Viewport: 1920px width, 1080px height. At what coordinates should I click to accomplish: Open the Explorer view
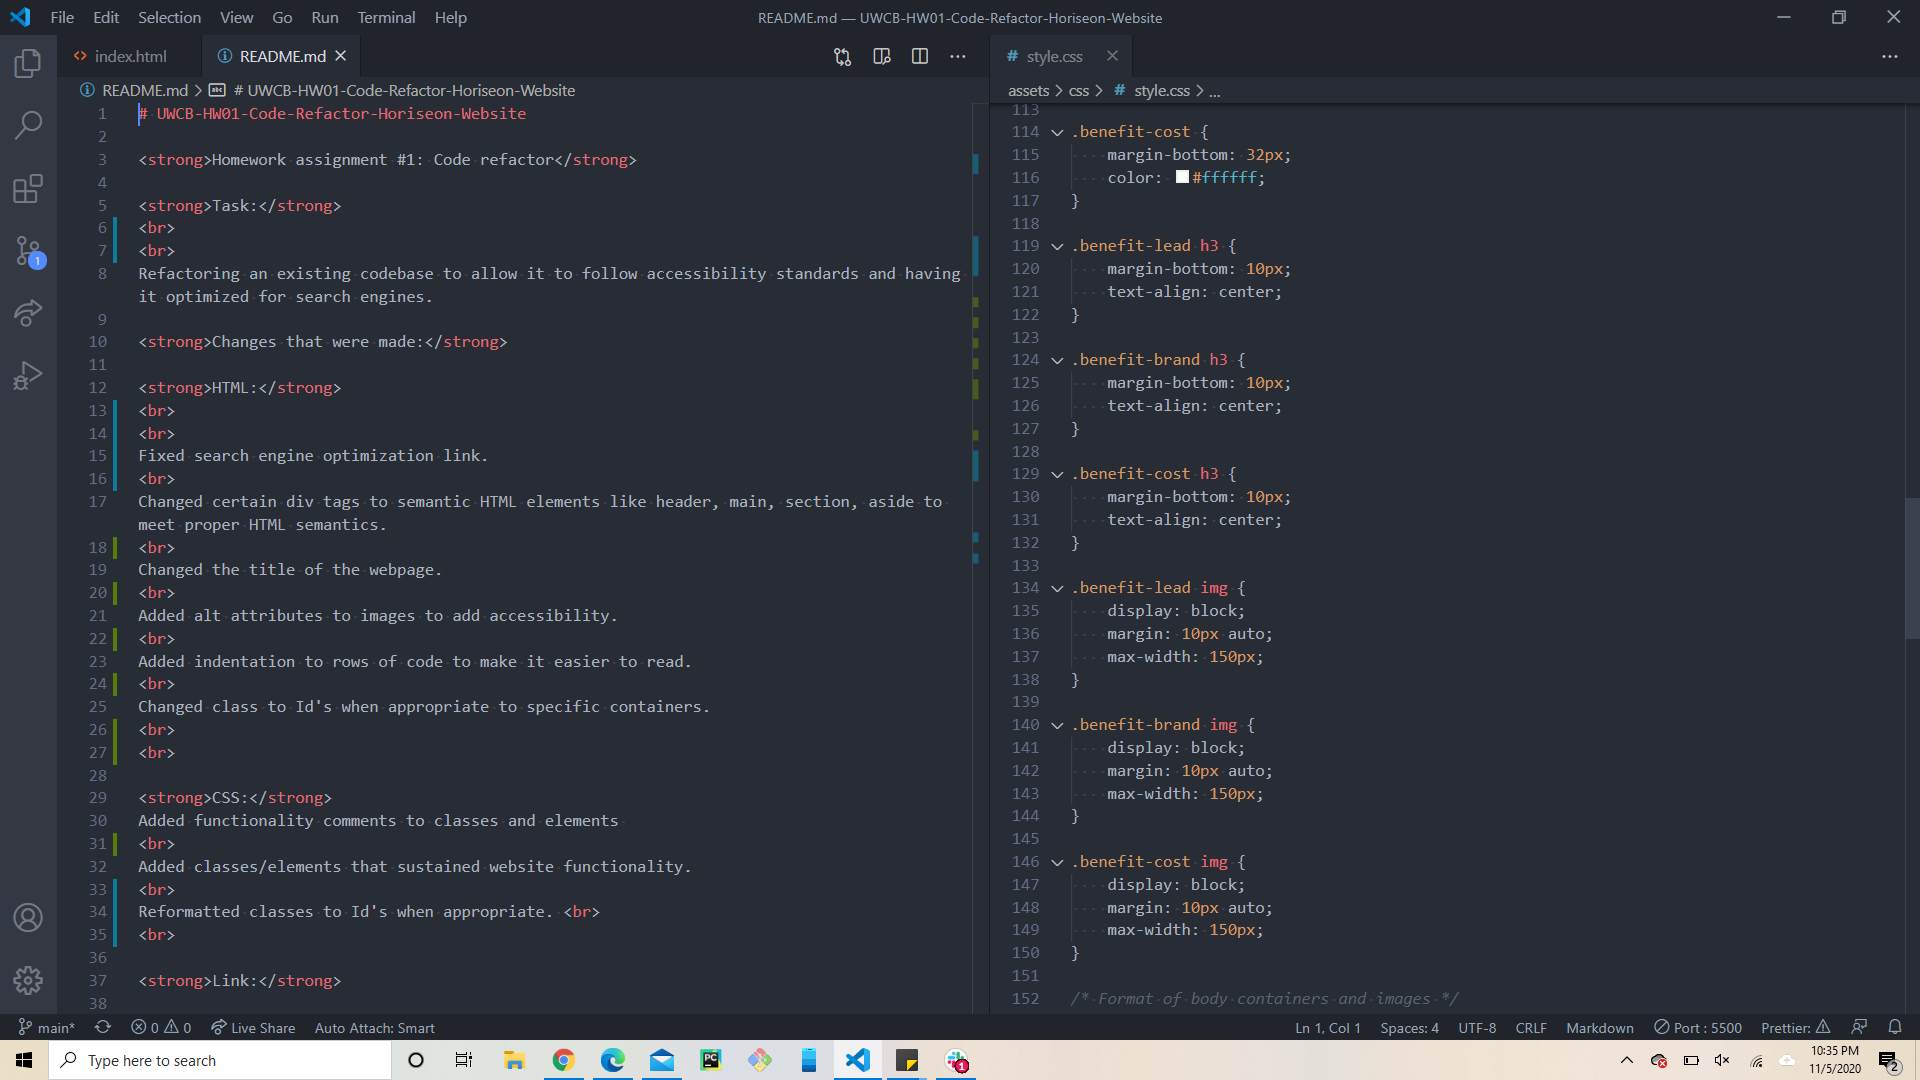[27, 62]
